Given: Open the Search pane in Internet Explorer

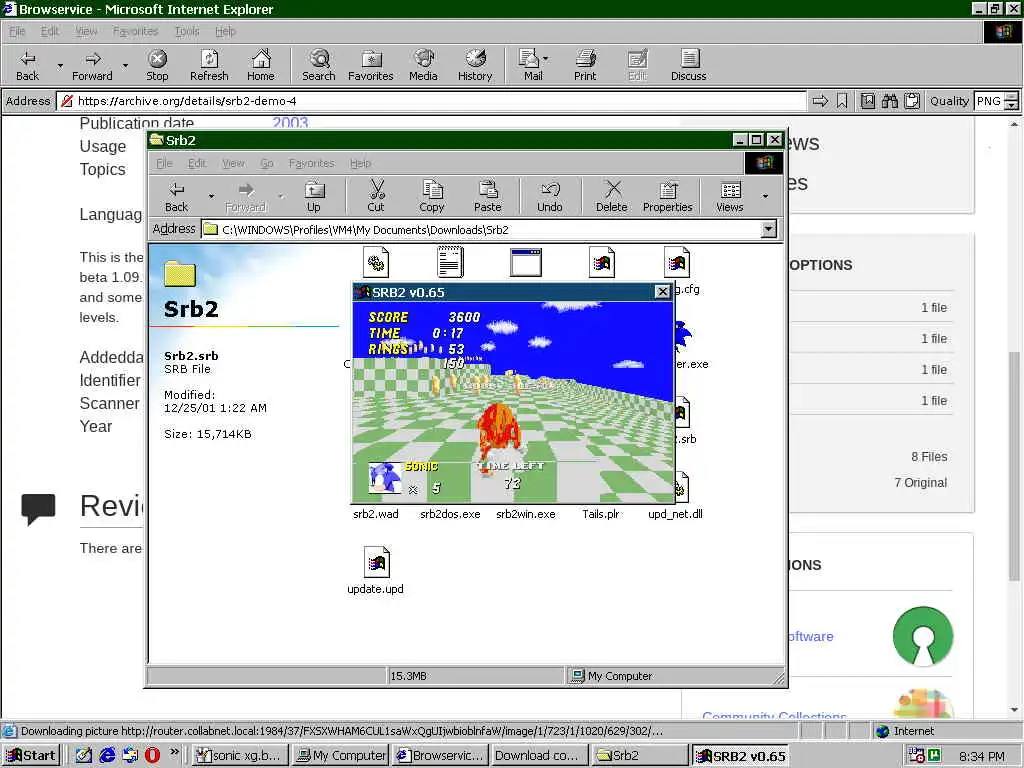Looking at the screenshot, I should (319, 65).
